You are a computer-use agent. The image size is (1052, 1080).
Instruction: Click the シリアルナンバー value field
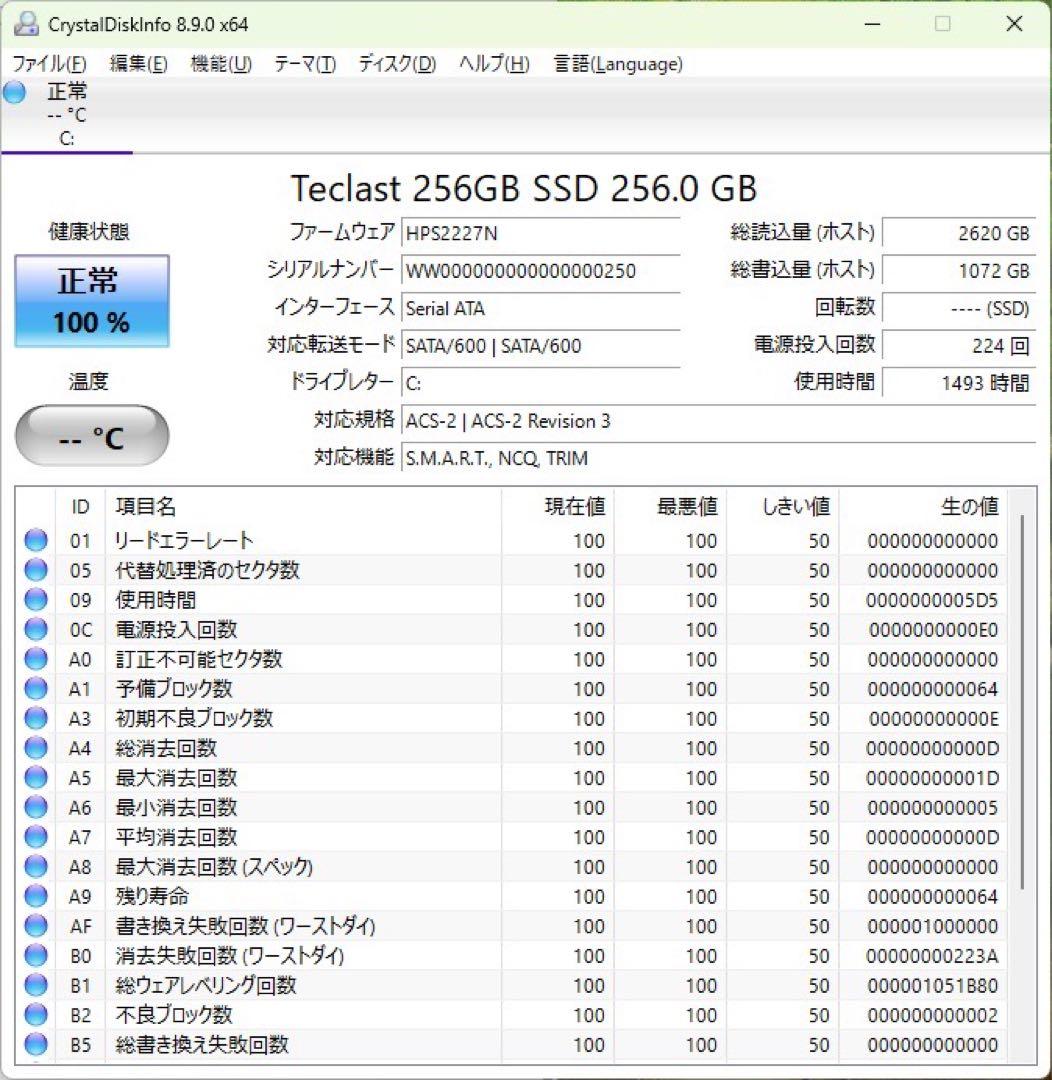541,271
